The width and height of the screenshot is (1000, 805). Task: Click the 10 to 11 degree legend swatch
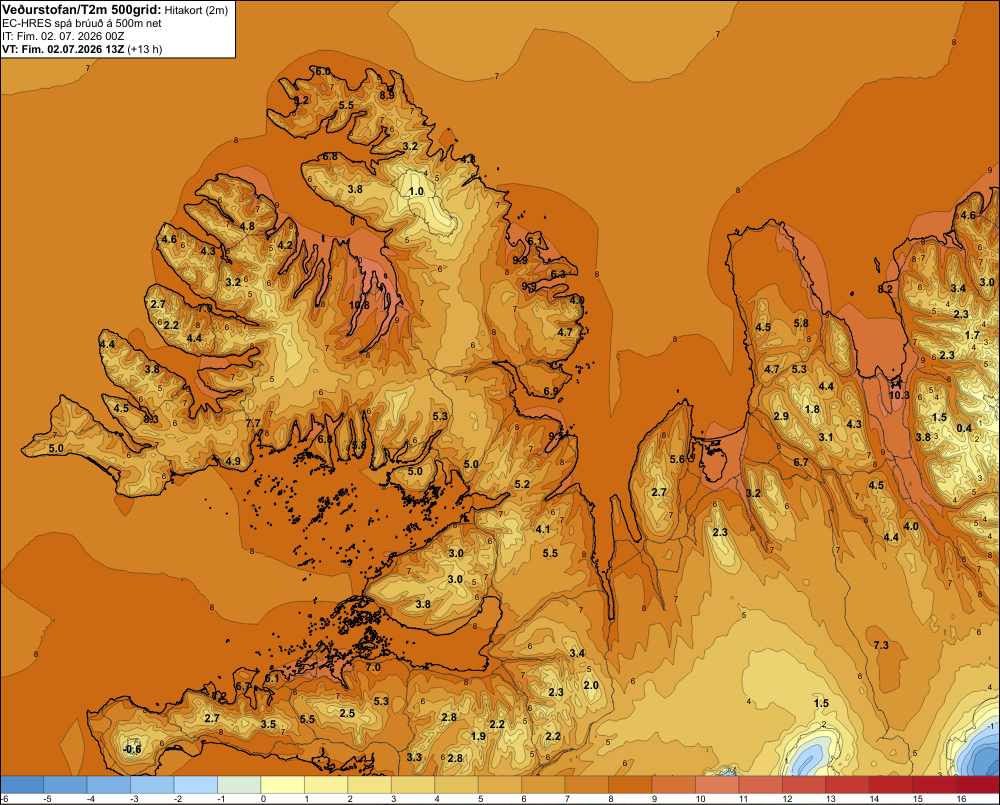717,785
